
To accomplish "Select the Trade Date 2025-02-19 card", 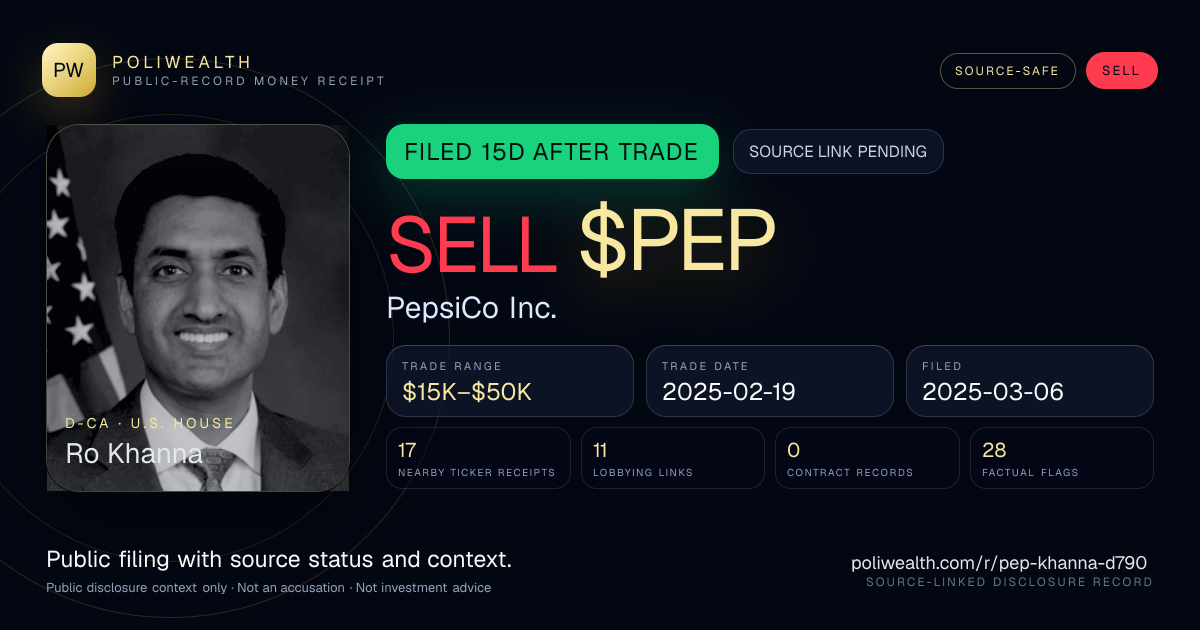I will [770, 381].
